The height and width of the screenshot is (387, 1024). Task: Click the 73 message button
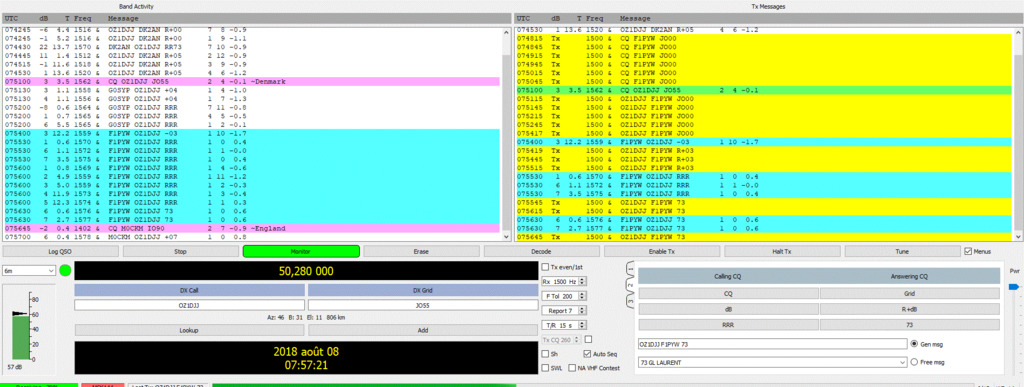click(910, 325)
